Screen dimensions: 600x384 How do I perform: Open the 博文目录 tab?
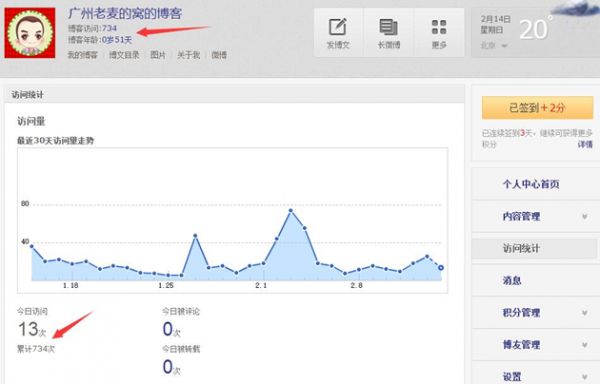click(x=124, y=55)
